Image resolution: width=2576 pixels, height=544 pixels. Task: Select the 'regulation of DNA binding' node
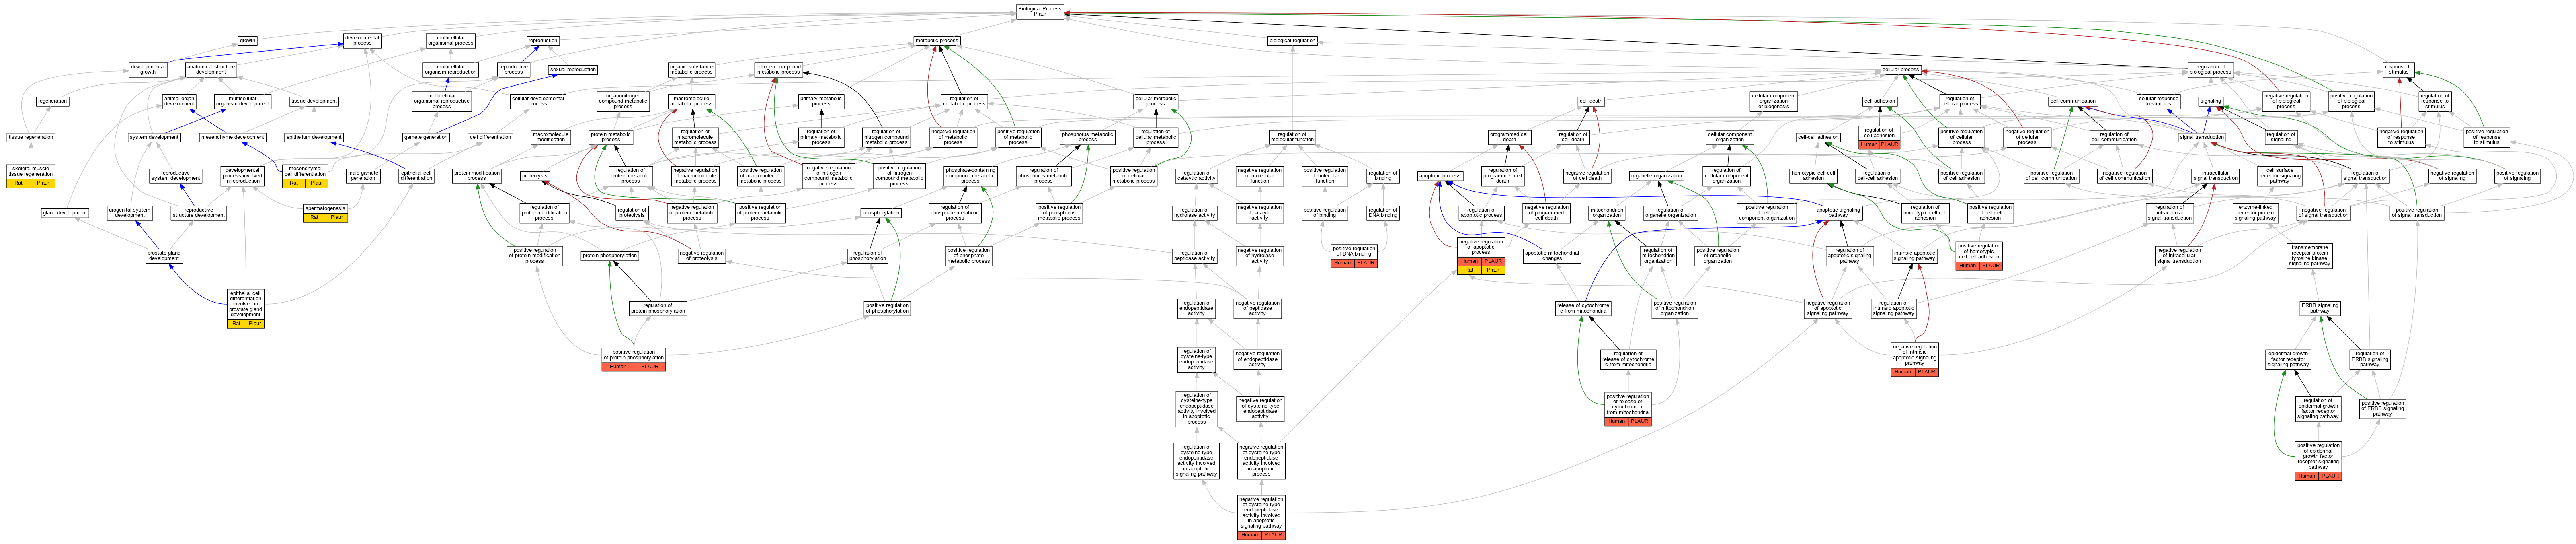click(x=1383, y=213)
